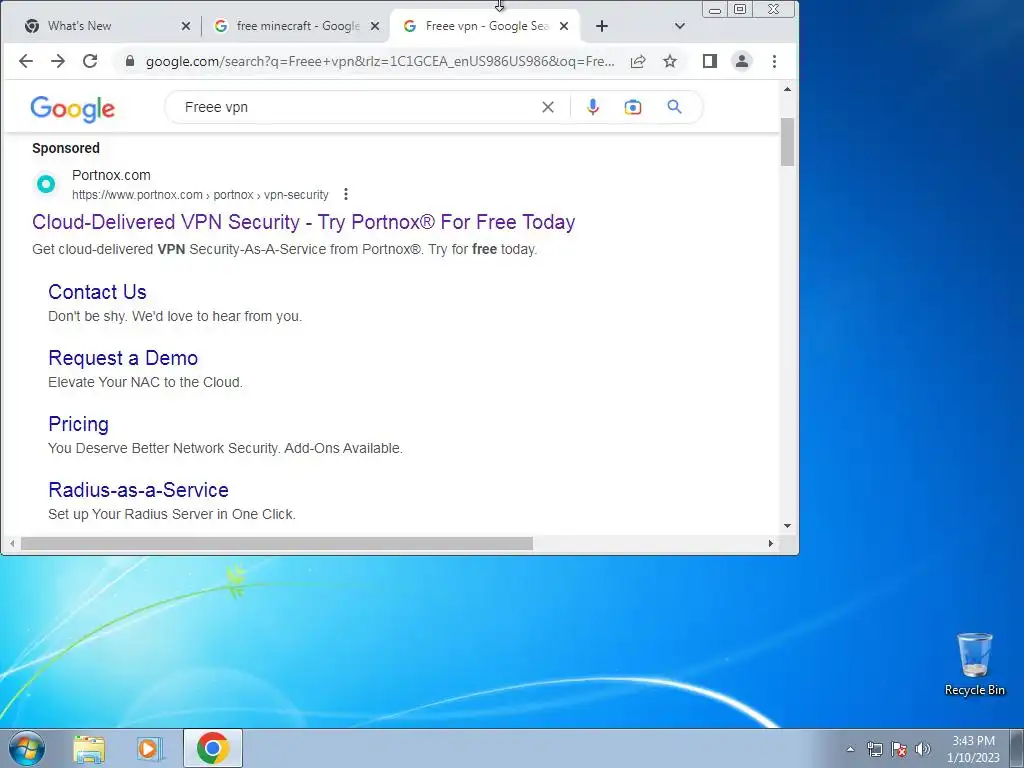The width and height of the screenshot is (1024, 768).
Task: Show hidden system tray icons
Action: pyautogui.click(x=850, y=749)
